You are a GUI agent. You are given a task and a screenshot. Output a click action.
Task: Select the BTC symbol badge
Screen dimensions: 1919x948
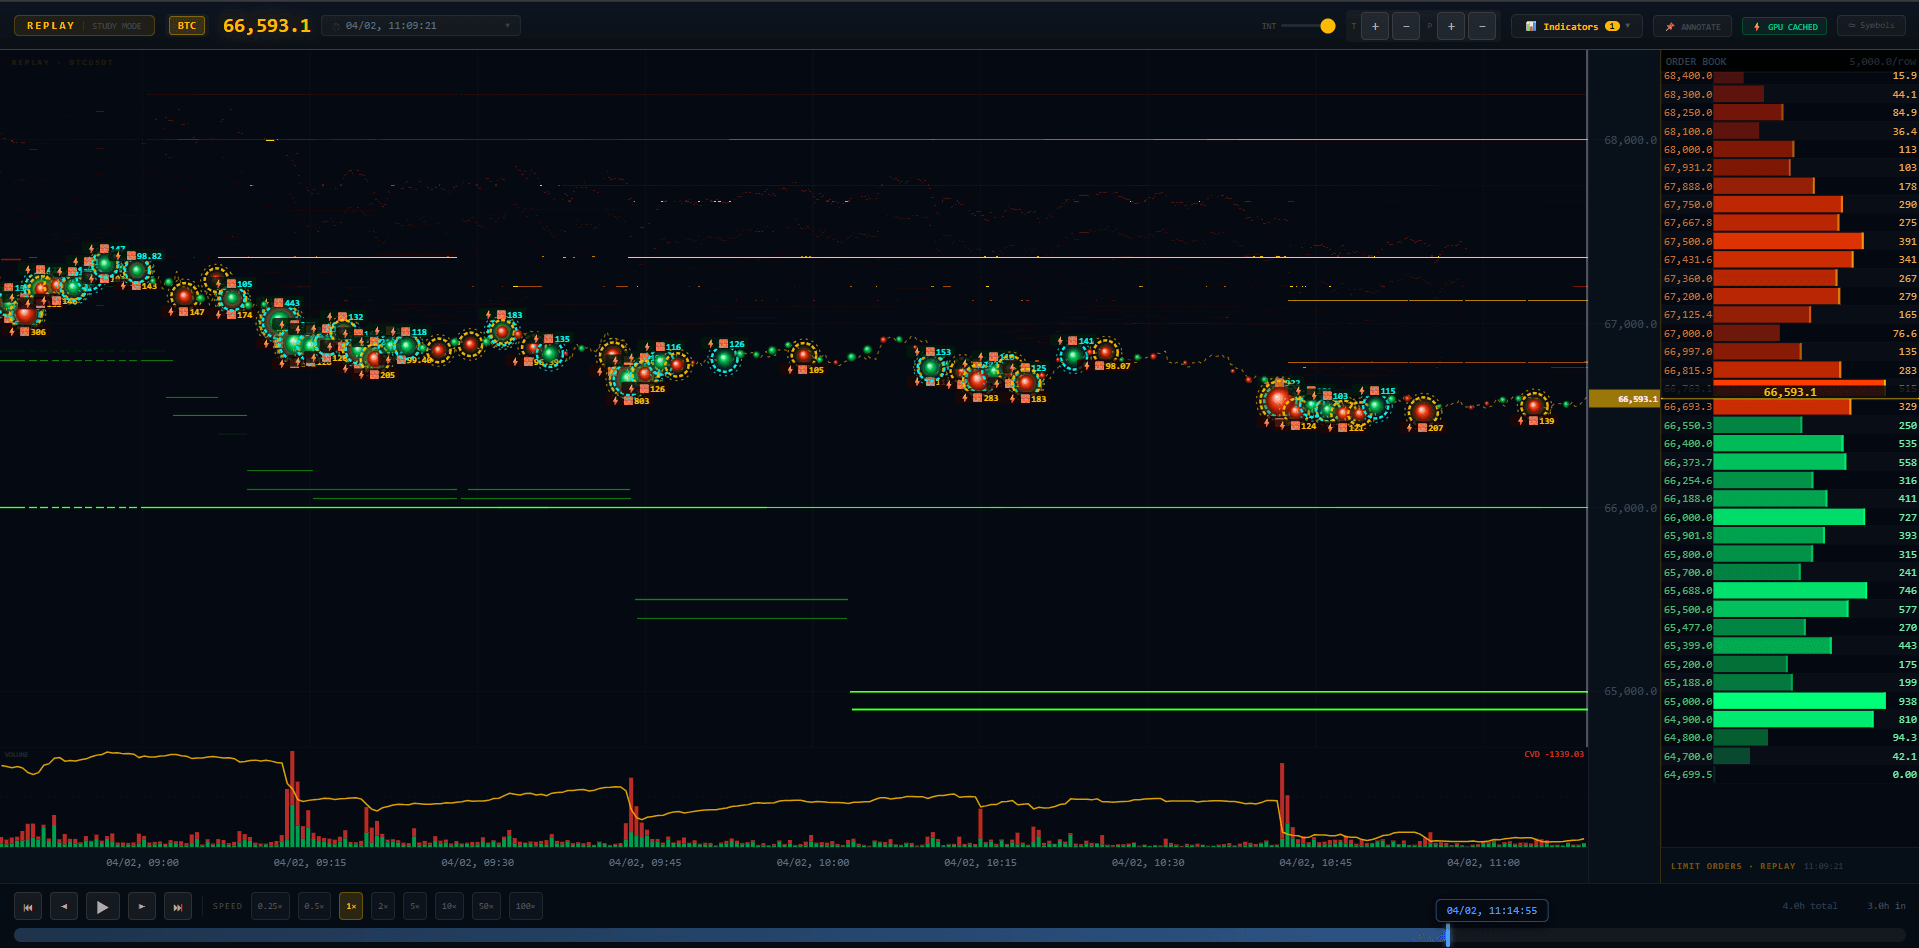pos(187,26)
